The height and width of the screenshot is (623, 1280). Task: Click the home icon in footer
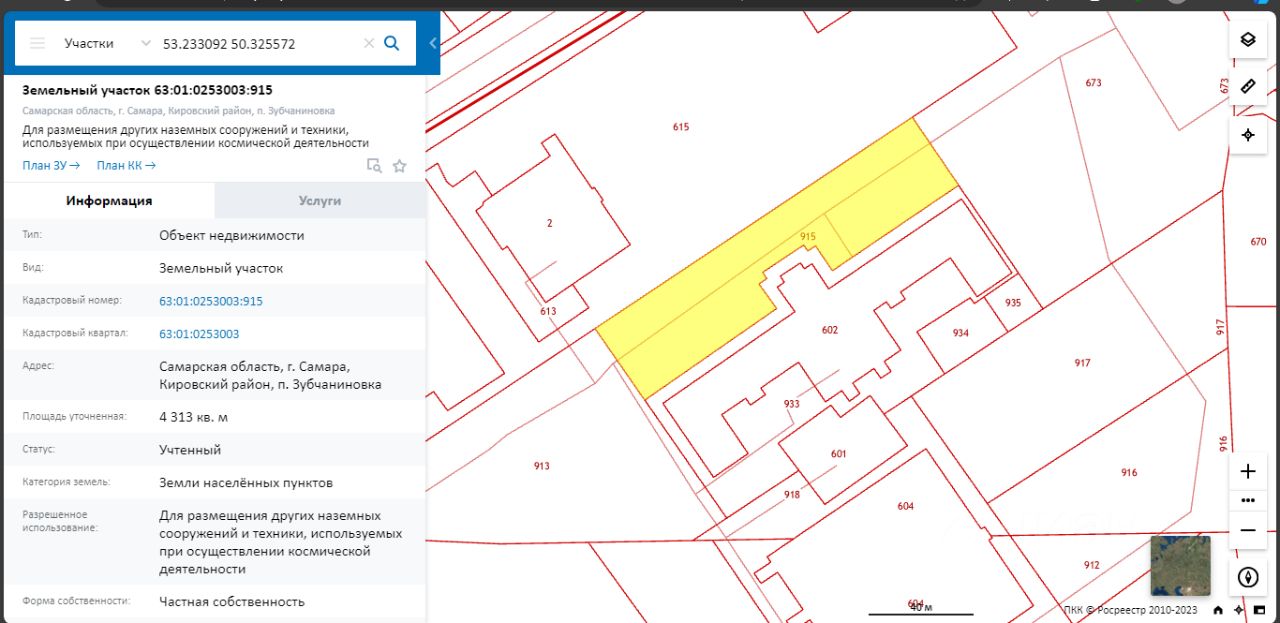(x=1218, y=610)
